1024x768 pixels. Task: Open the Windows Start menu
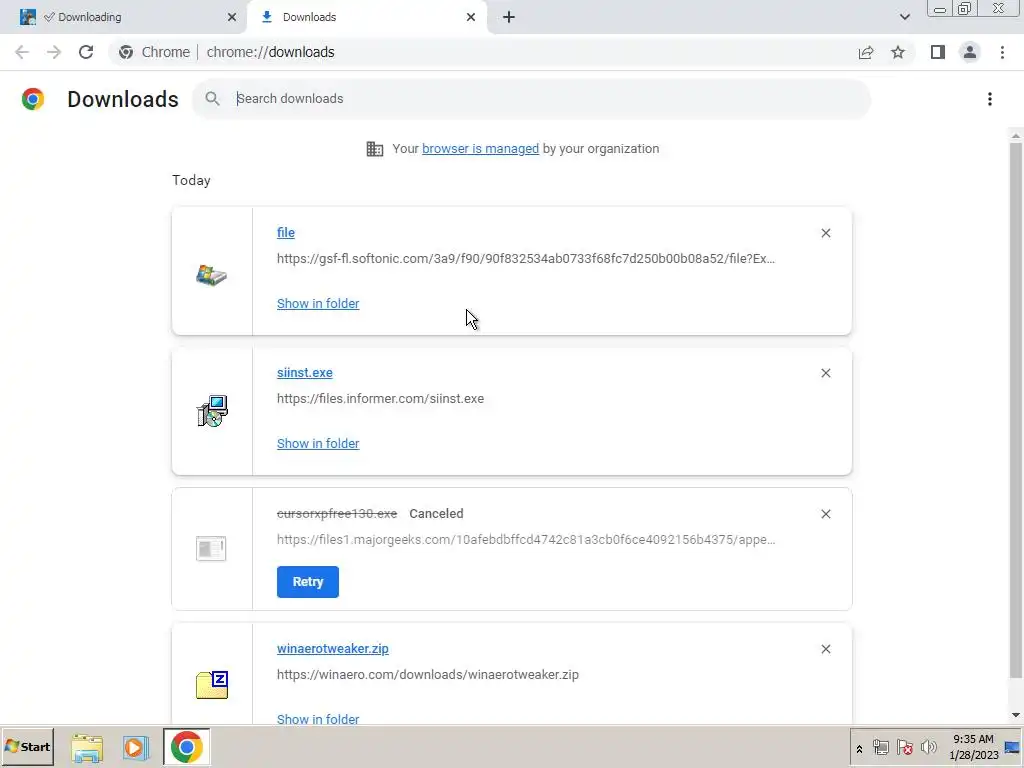[x=27, y=746]
